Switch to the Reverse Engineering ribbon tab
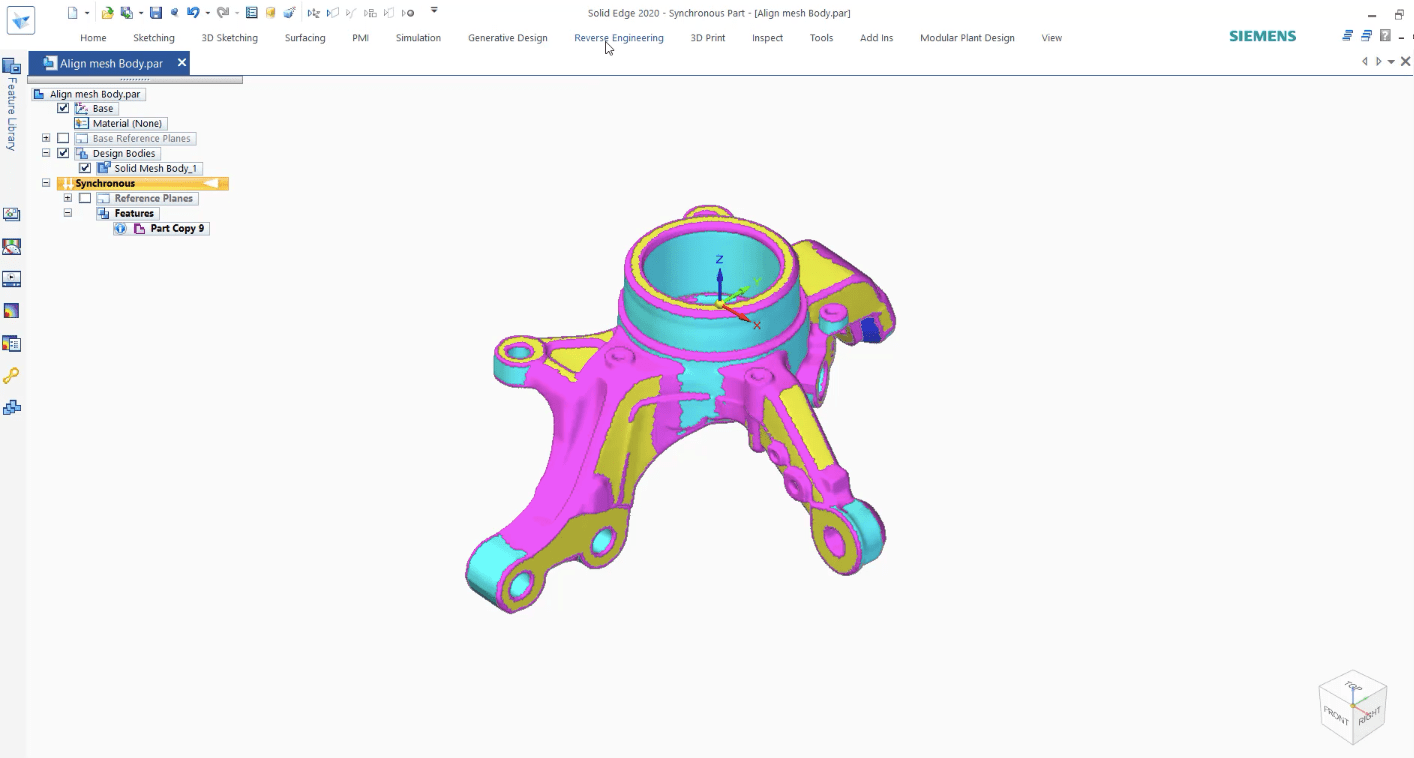The image size is (1414, 758). click(618, 38)
